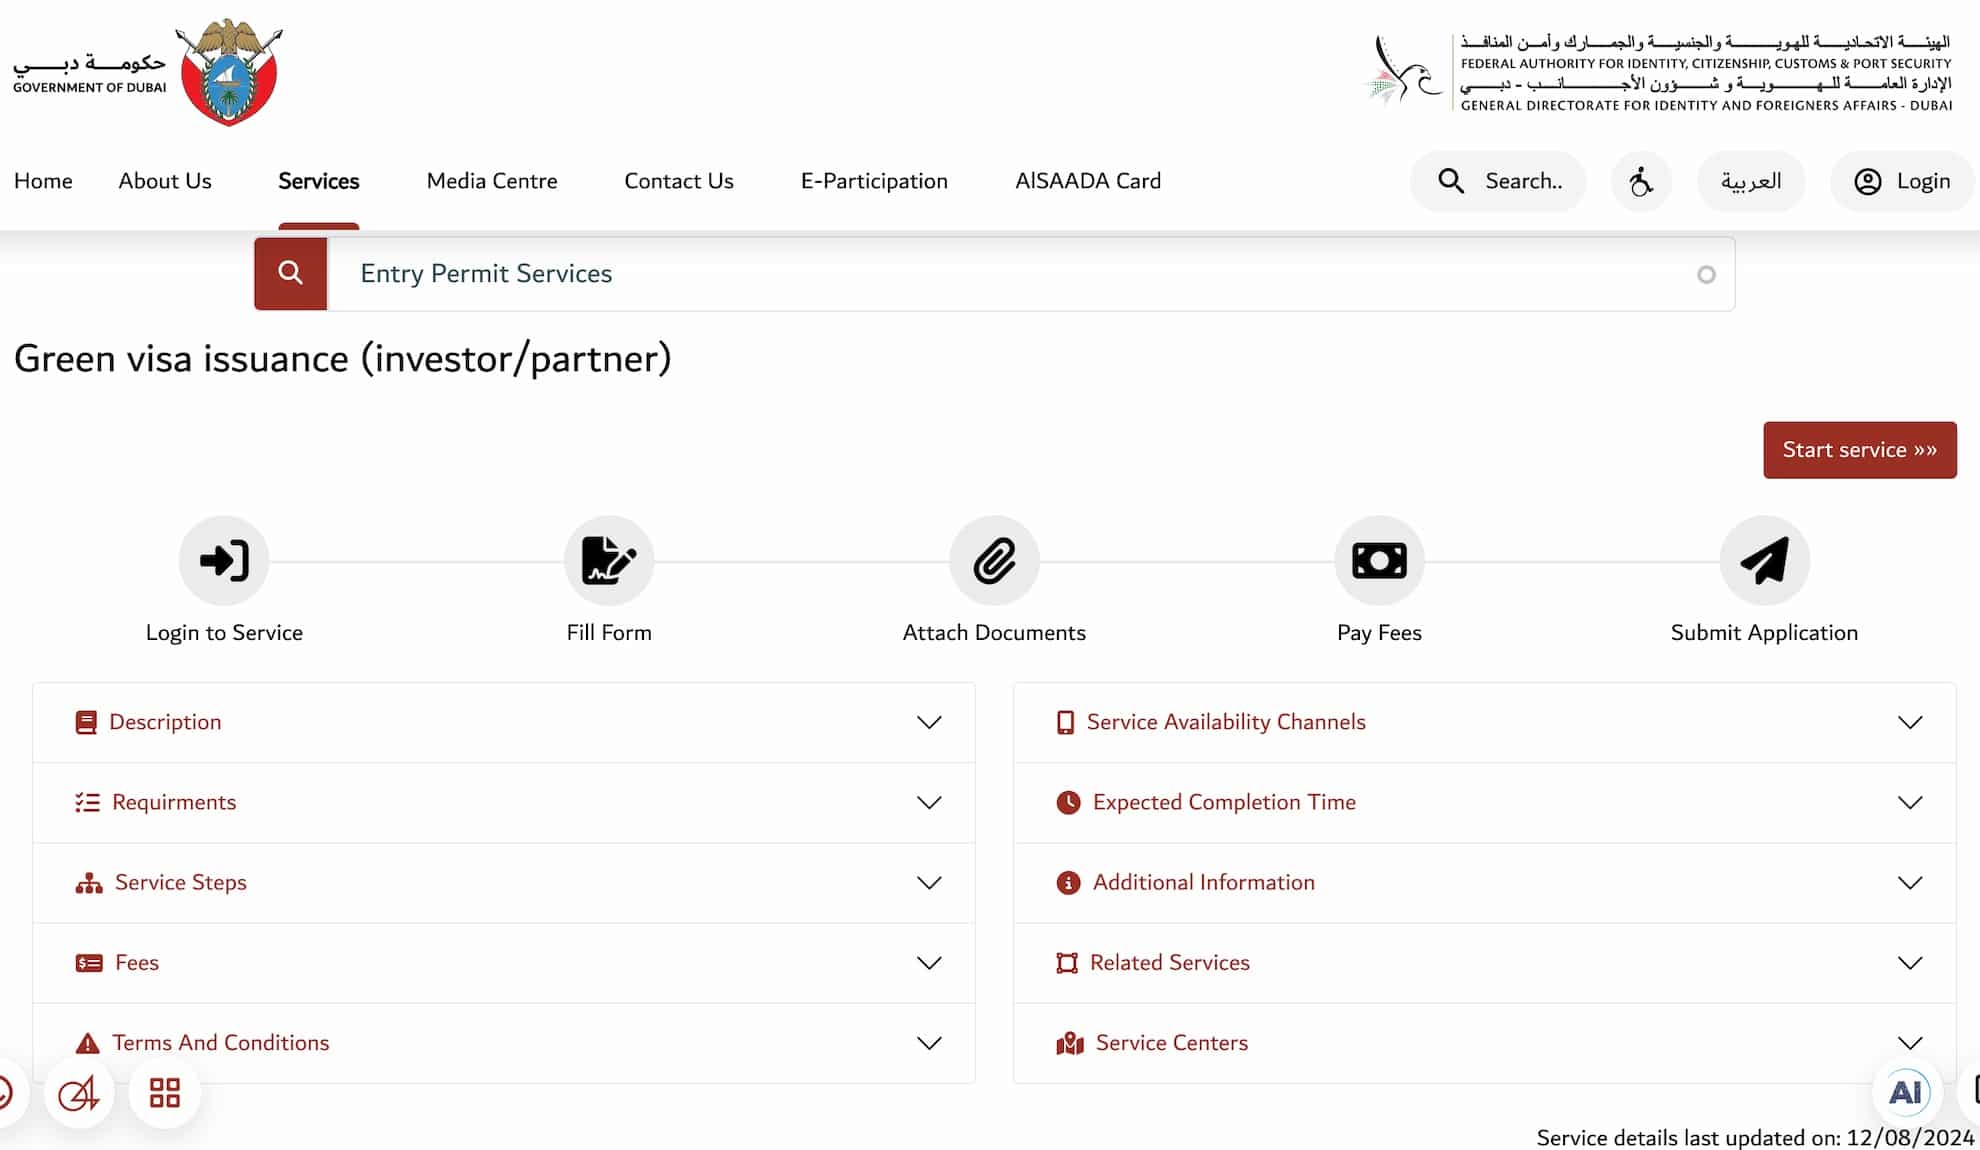1980x1150 pixels.
Task: Select the circular compass icon near bottom left
Action: click(x=79, y=1092)
